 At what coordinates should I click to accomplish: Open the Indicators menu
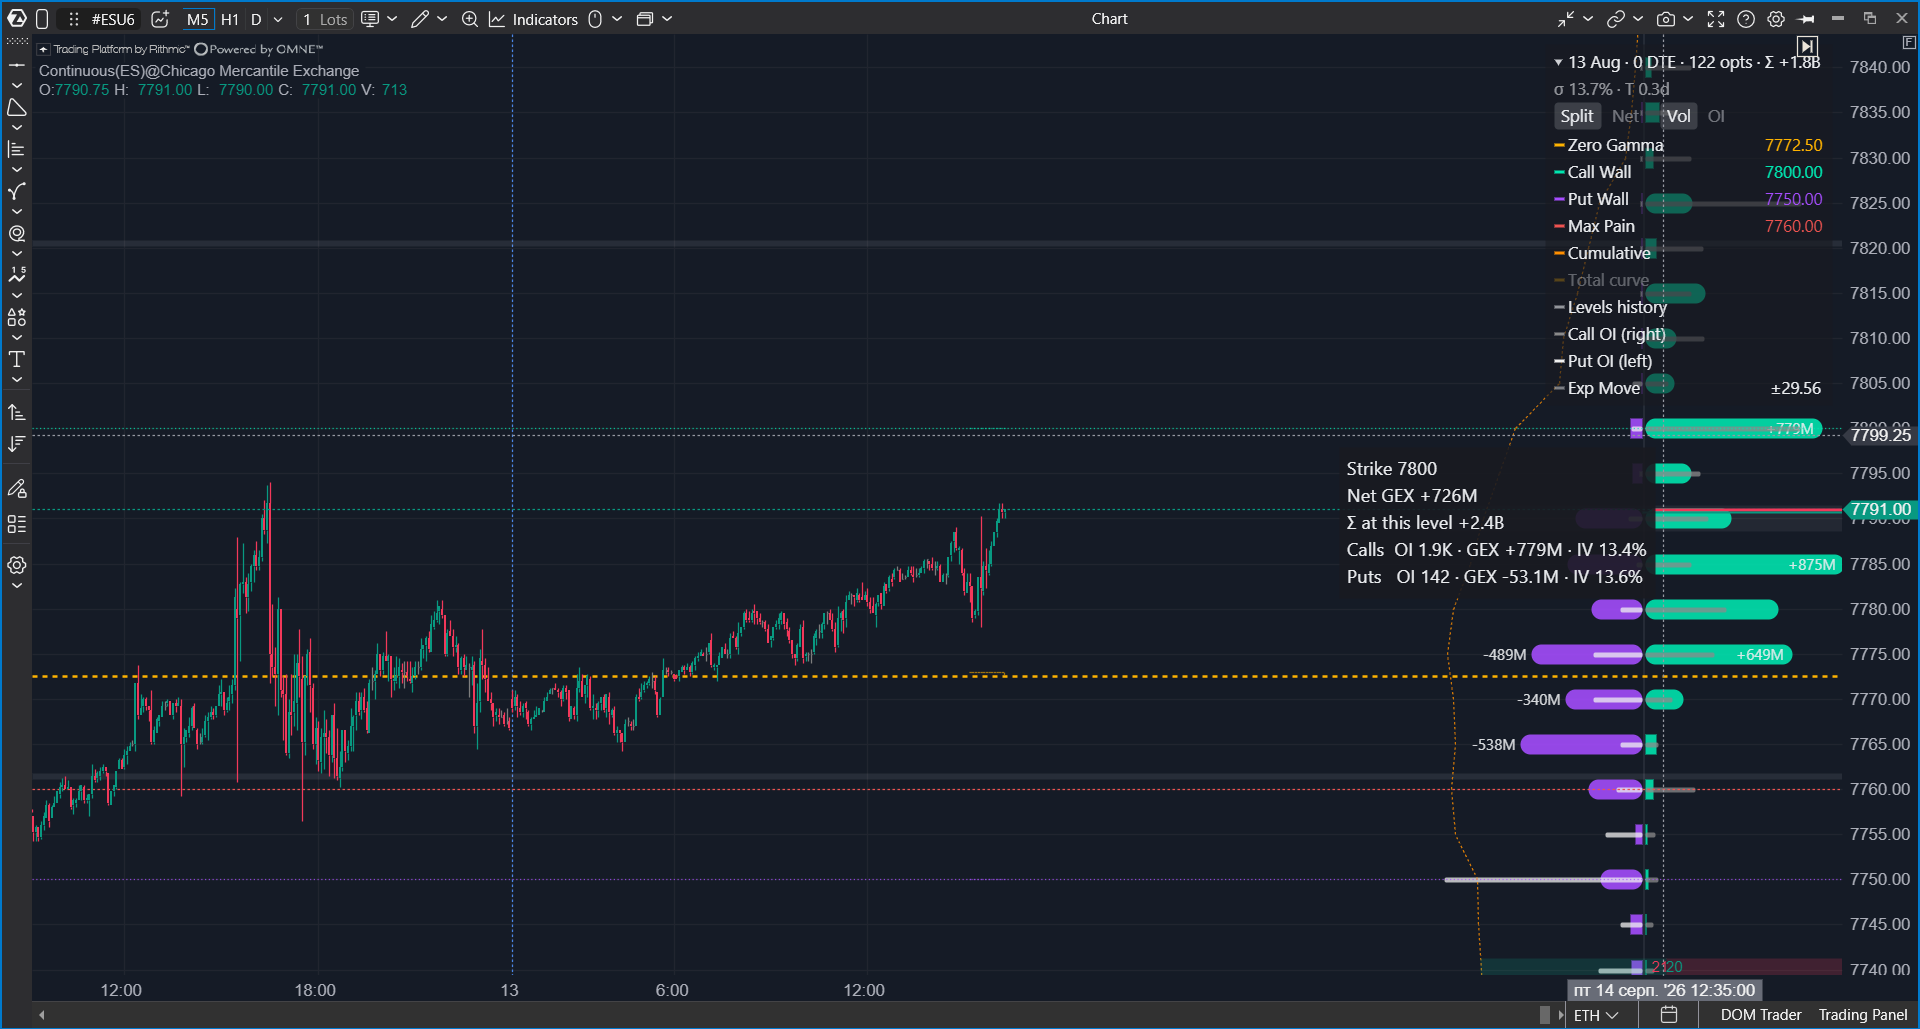coord(534,19)
